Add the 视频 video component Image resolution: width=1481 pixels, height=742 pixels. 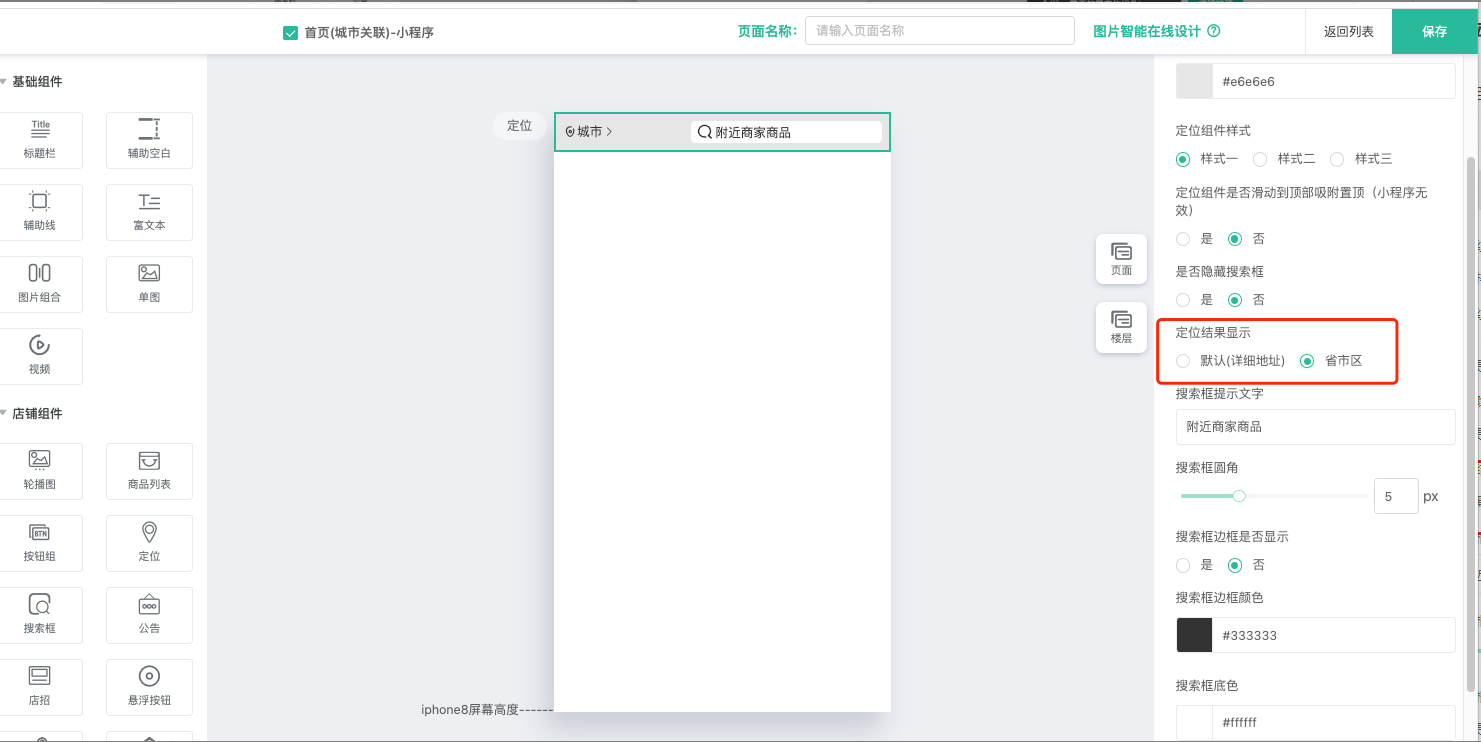[40, 356]
